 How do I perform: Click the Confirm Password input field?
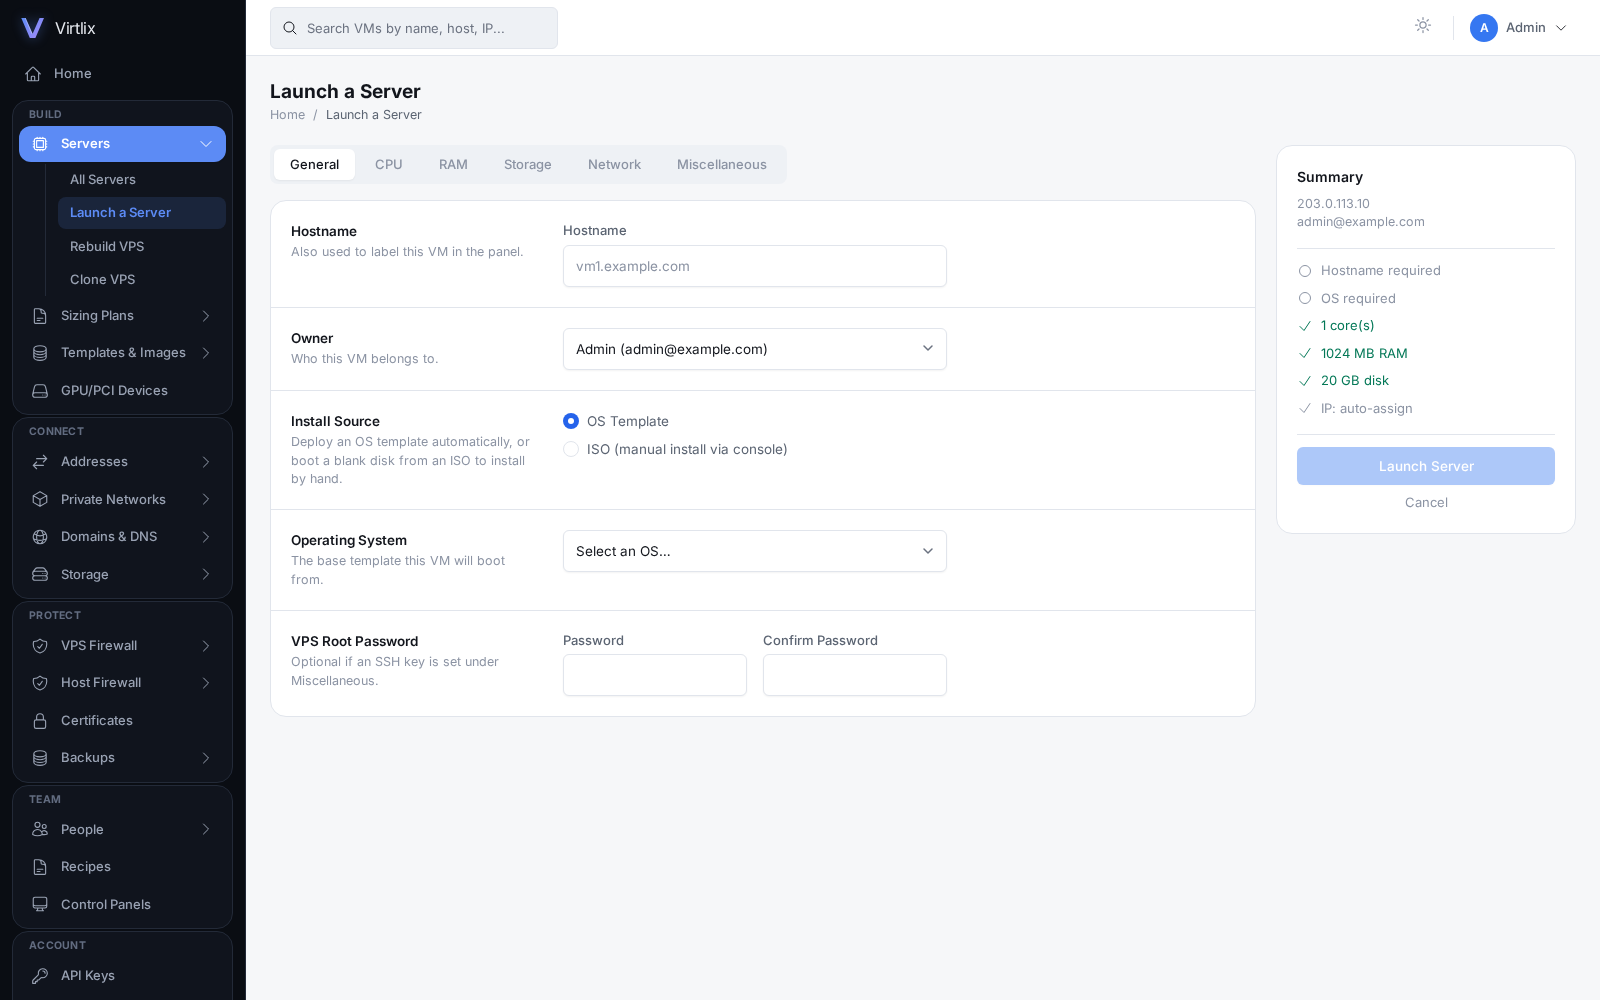tap(855, 675)
